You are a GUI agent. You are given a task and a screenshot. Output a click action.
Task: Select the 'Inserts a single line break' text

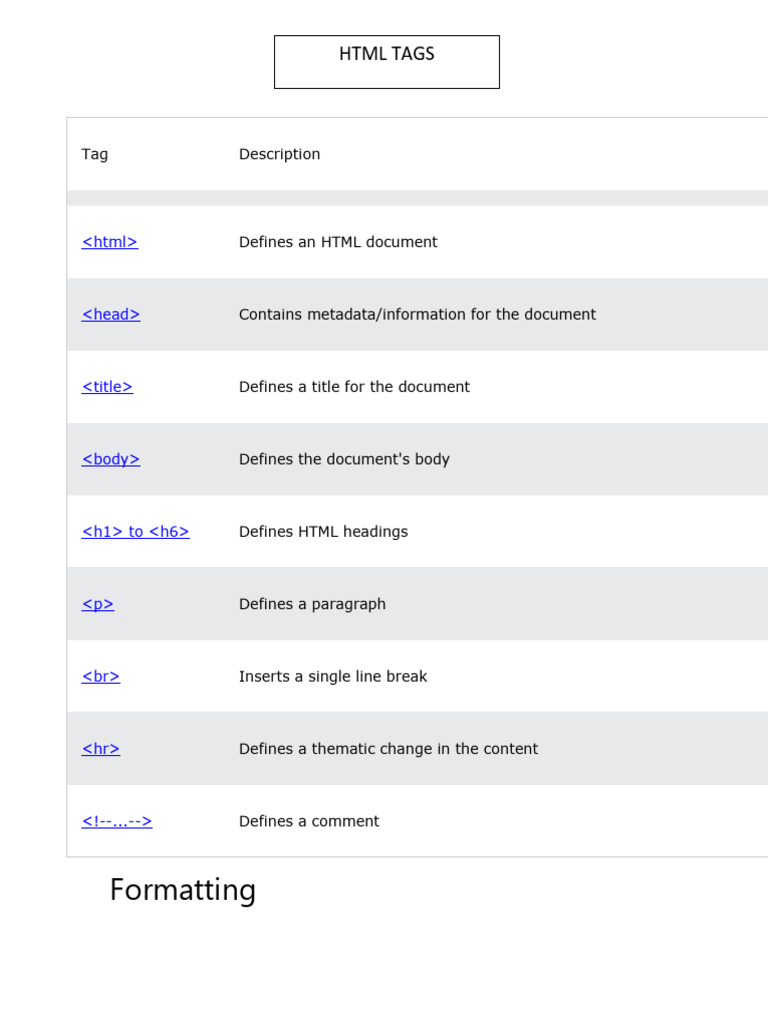(x=333, y=677)
